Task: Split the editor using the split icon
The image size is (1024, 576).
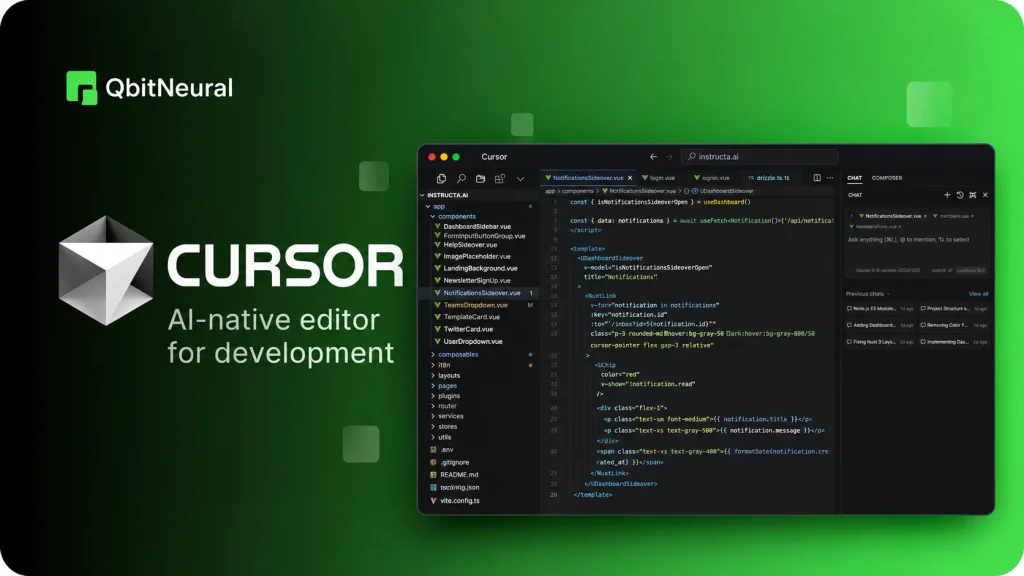Action: point(817,178)
